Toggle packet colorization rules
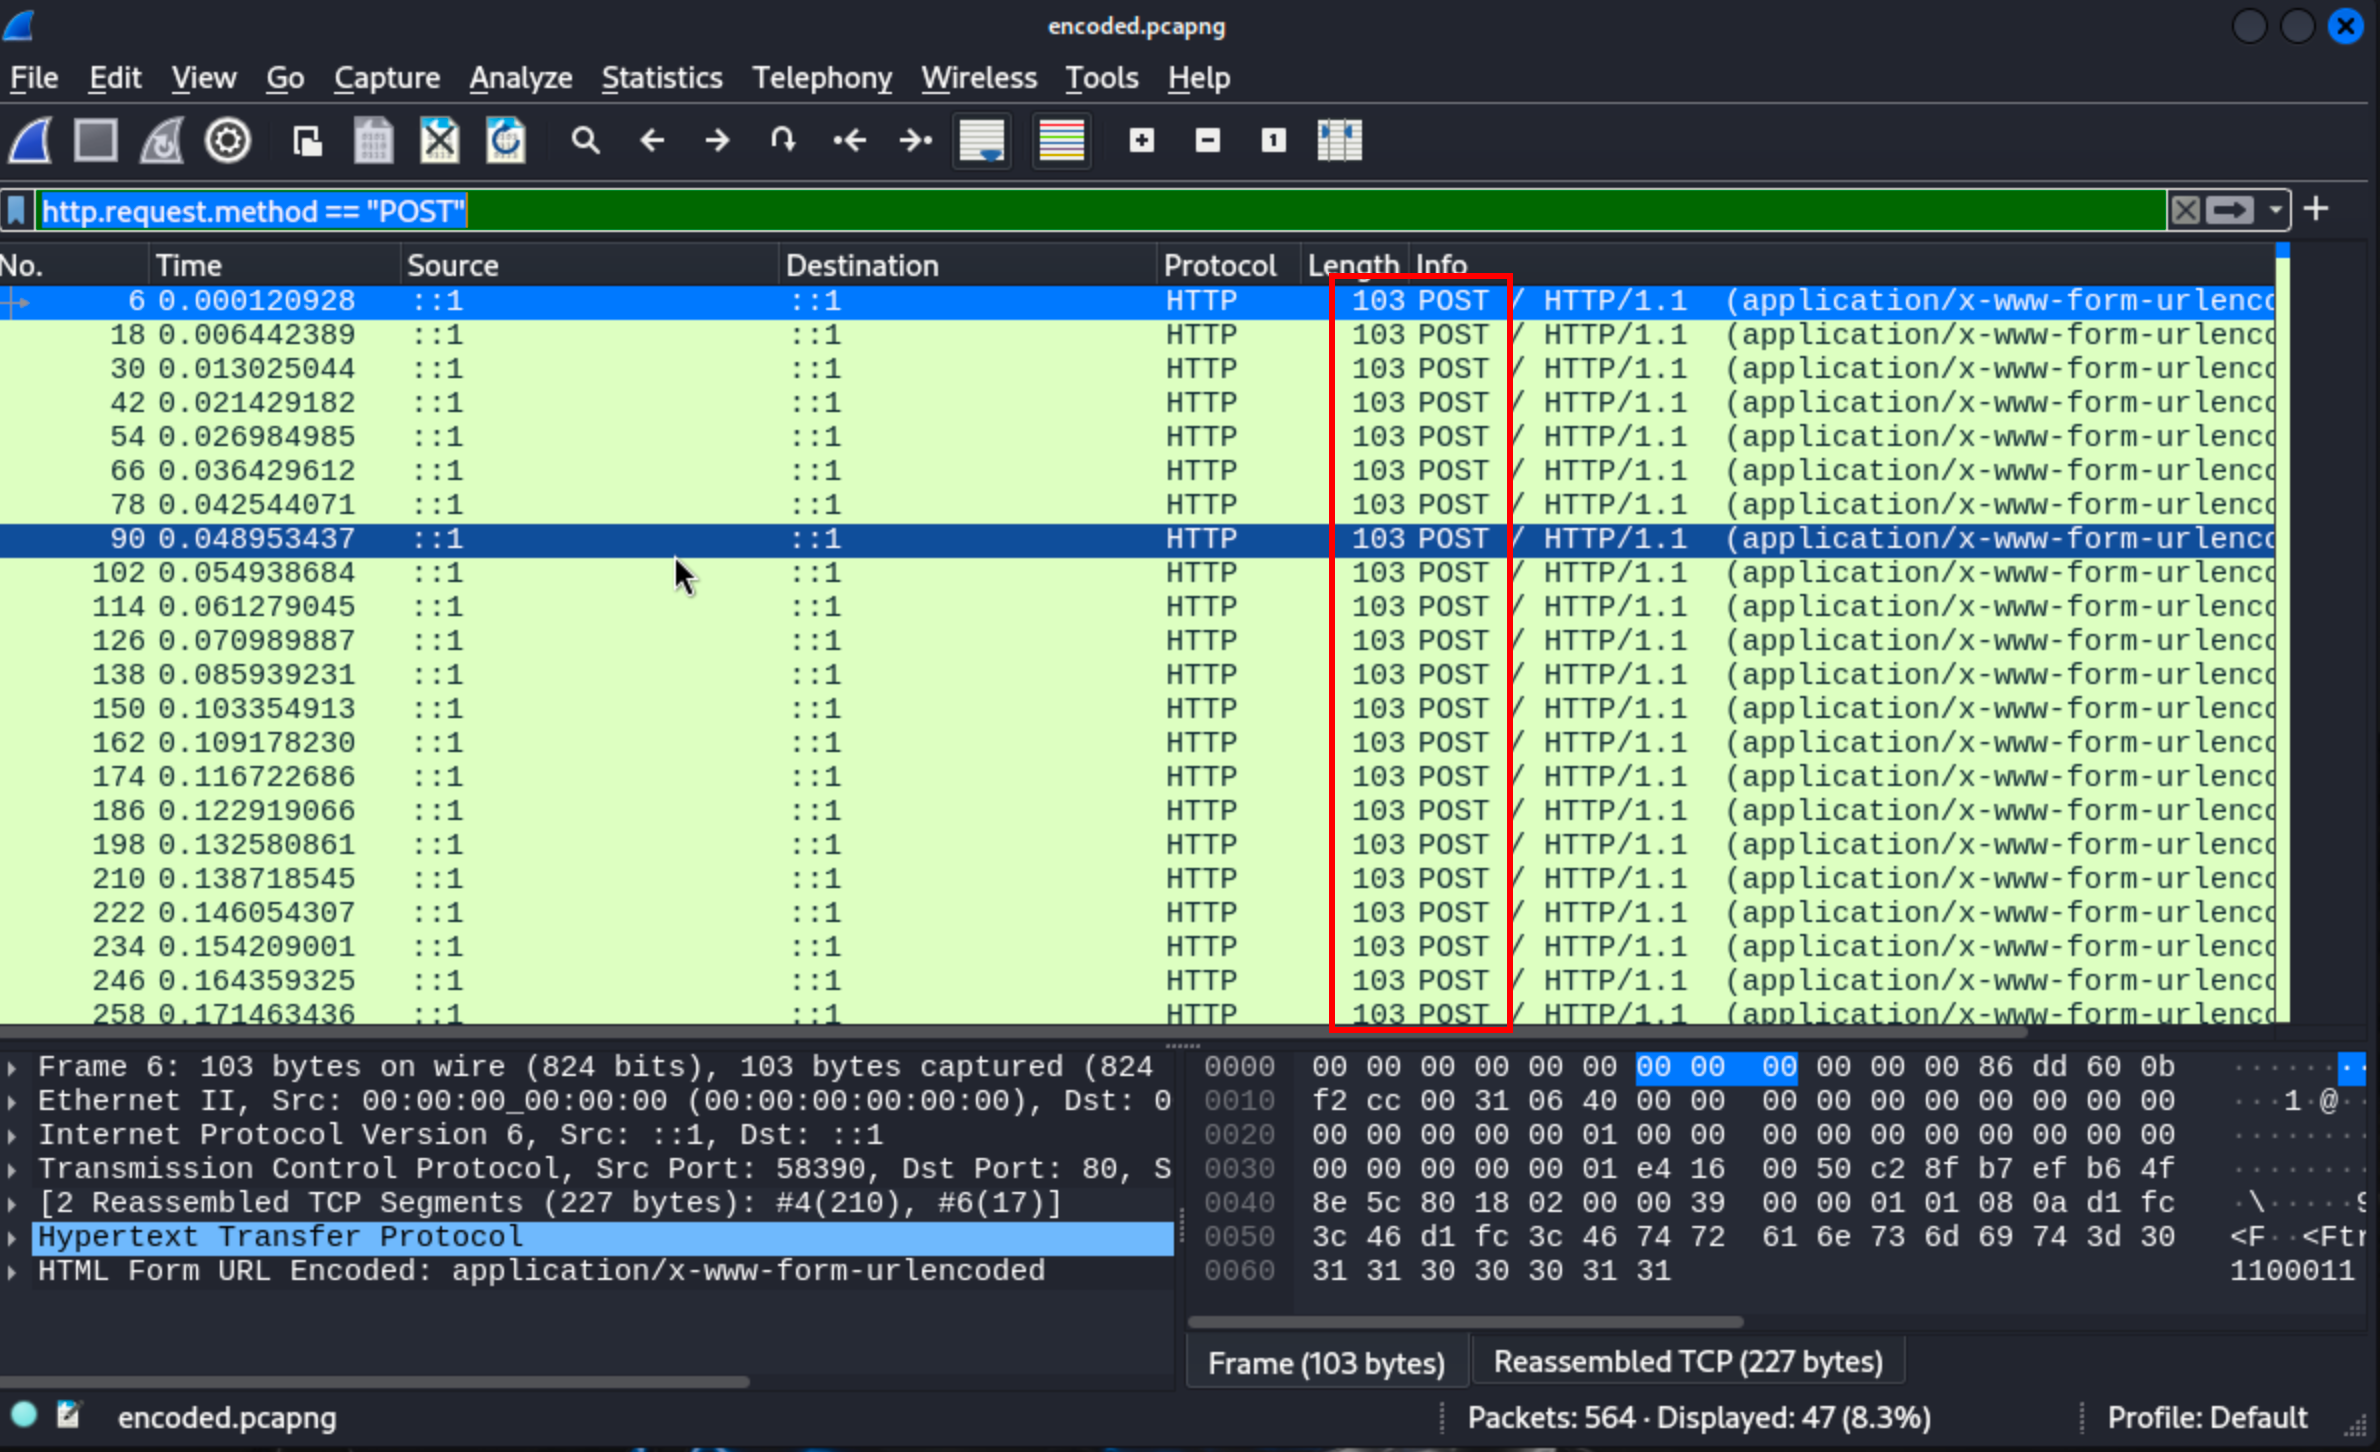The width and height of the screenshot is (2380, 1452). click(1061, 140)
